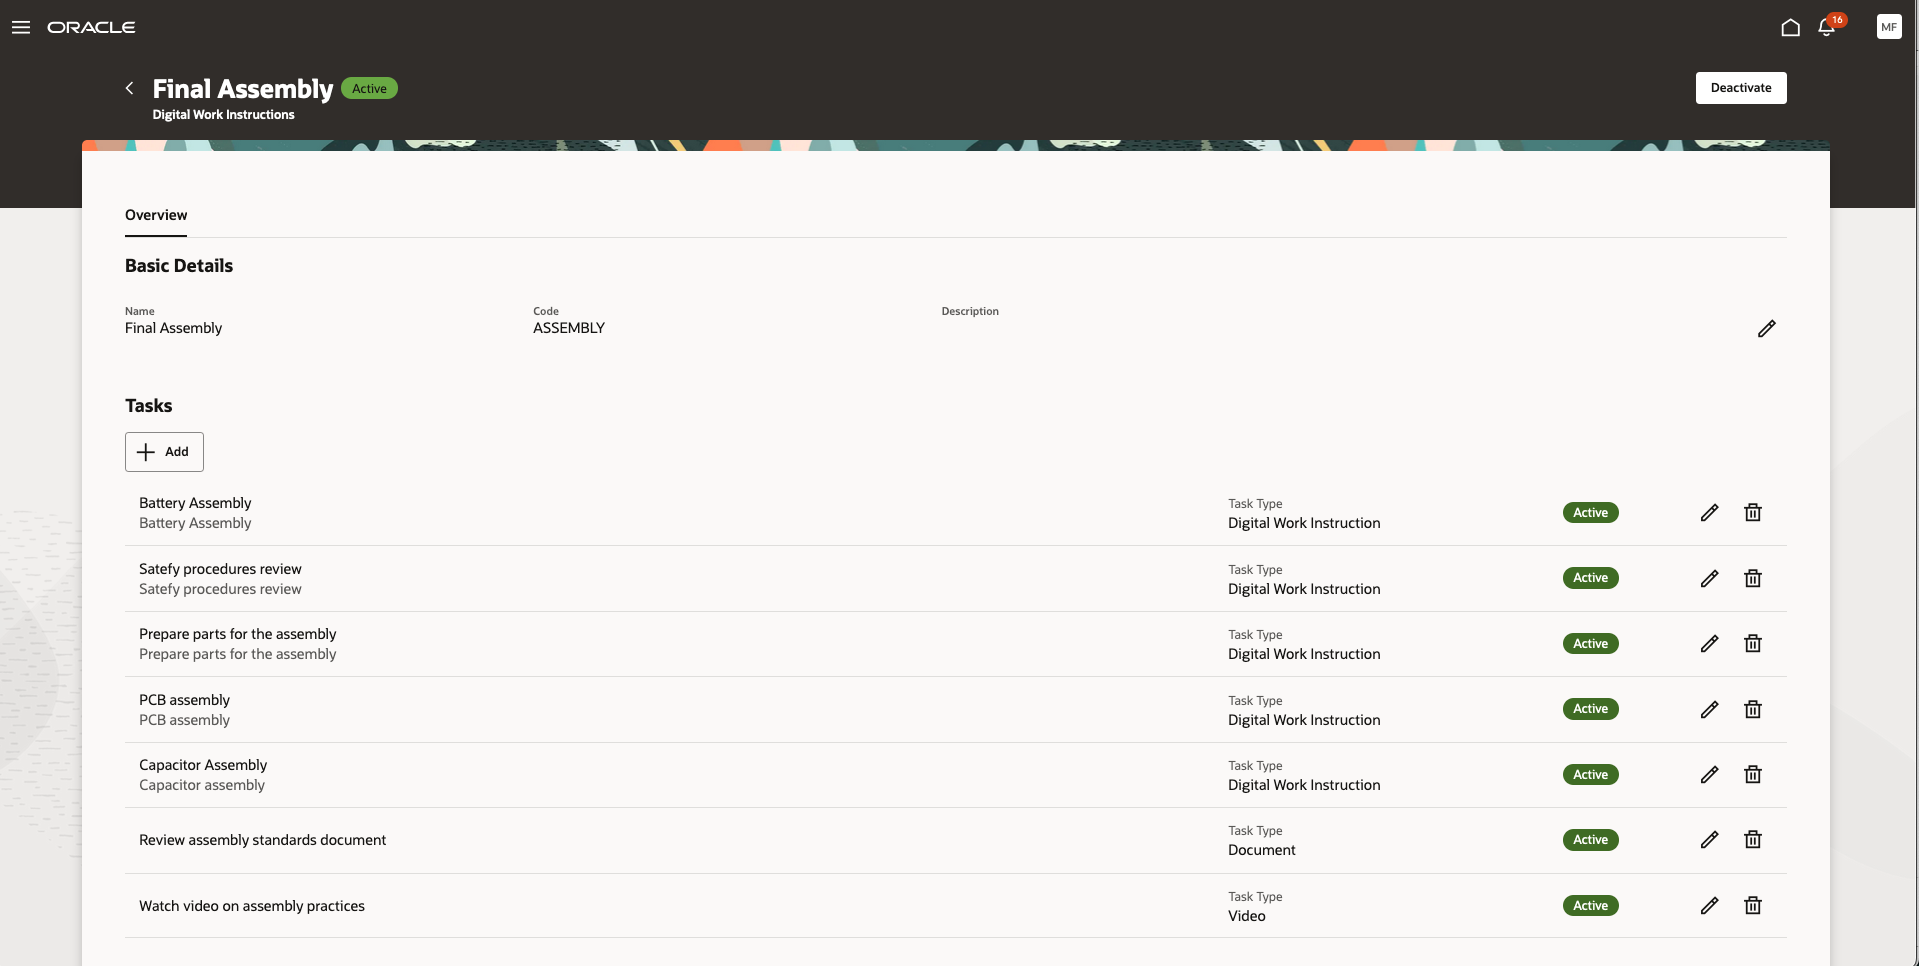Delete Watch video on assembly practices task
1919x966 pixels.
coord(1752,905)
